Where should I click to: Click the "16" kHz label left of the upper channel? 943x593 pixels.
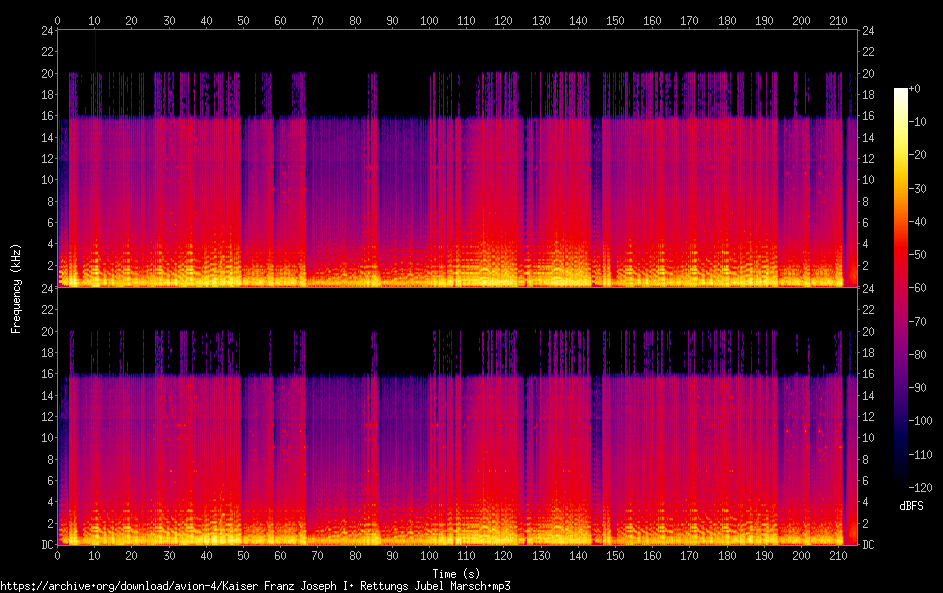[x=48, y=115]
